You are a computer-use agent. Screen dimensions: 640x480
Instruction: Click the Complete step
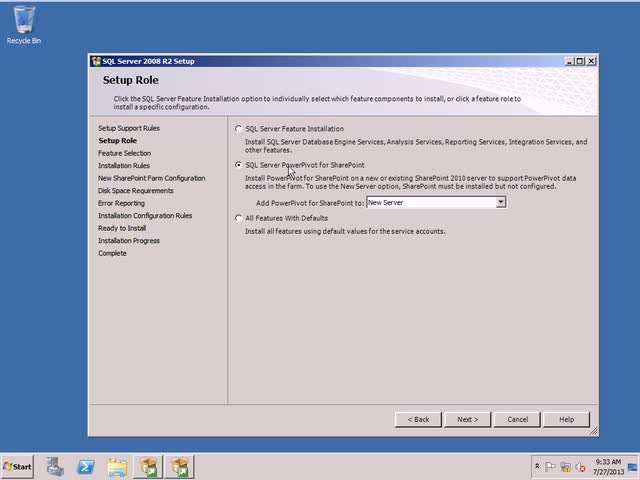pyautogui.click(x=112, y=253)
